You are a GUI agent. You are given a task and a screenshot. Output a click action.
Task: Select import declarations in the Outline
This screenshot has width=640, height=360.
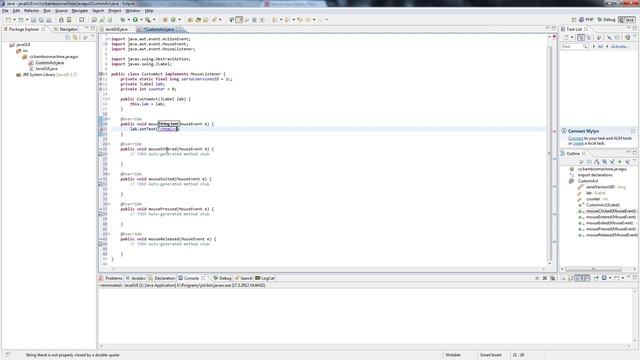point(595,175)
